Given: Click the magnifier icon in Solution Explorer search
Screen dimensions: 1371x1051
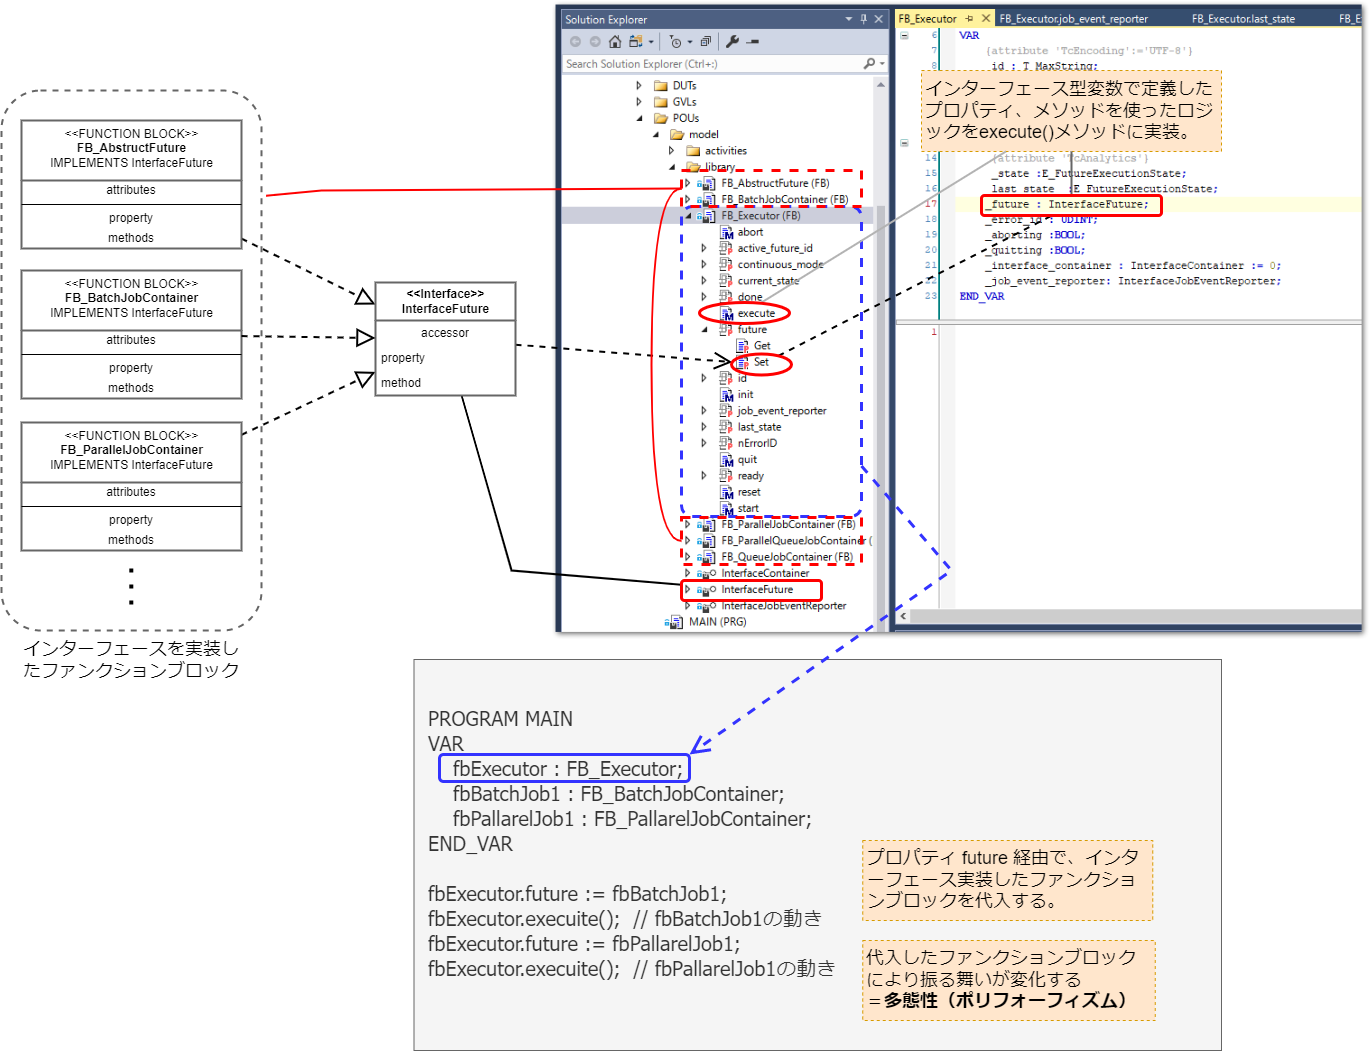Looking at the screenshot, I should click(x=869, y=64).
